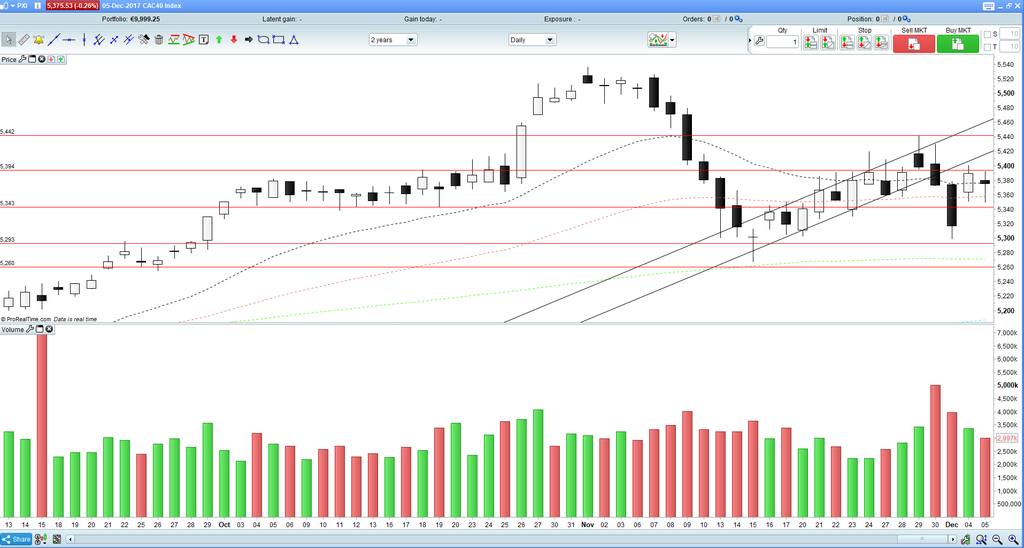Click the 5,375.53 (-0.26%) price label
The image size is (1024, 548).
(x=72, y=6)
